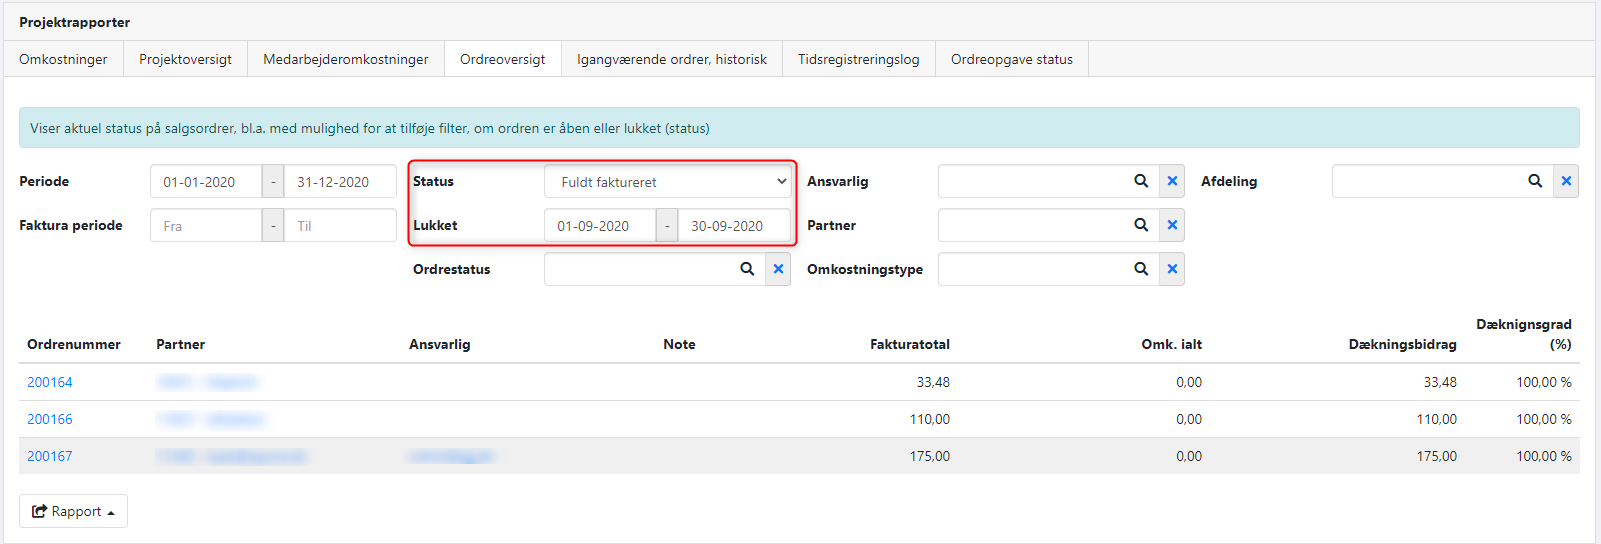This screenshot has width=1601, height=544.
Task: Clear the Ansvarlig field with X icon
Action: coord(1172,181)
